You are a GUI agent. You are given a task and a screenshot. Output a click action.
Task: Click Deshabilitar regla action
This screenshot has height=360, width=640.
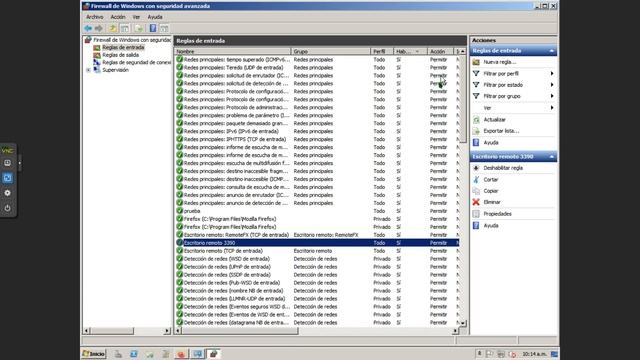coord(503,168)
